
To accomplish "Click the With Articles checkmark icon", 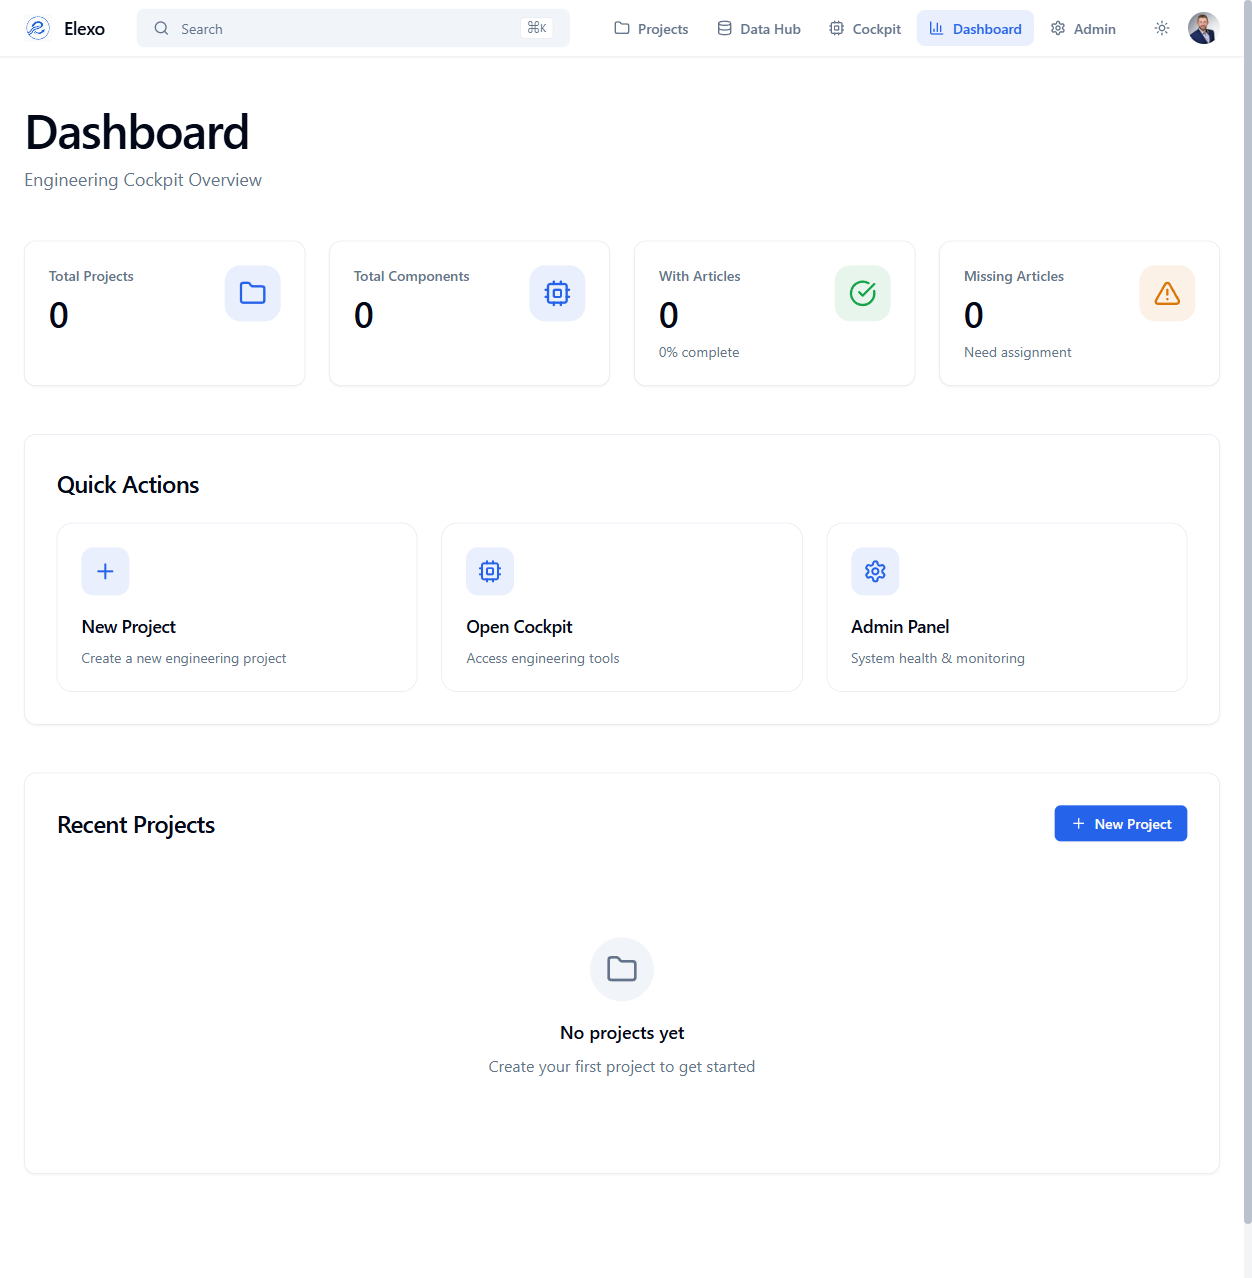I will coord(862,293).
